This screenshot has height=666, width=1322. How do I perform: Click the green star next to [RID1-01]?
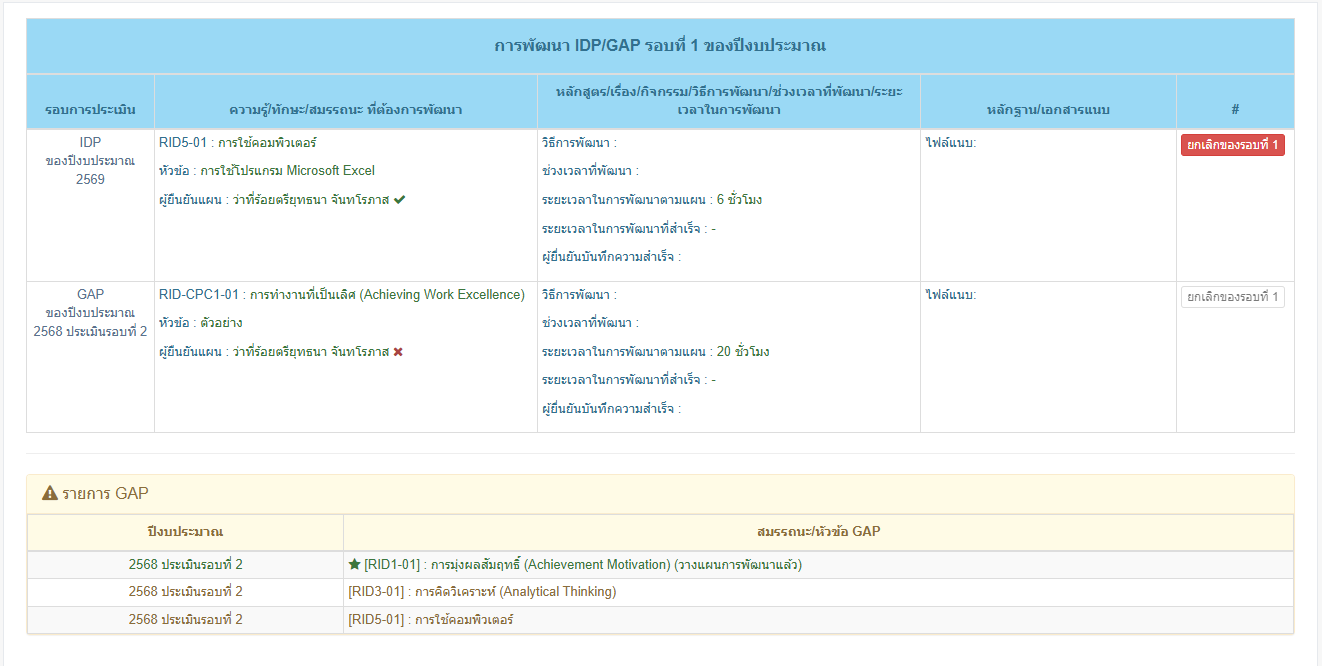pos(354,565)
